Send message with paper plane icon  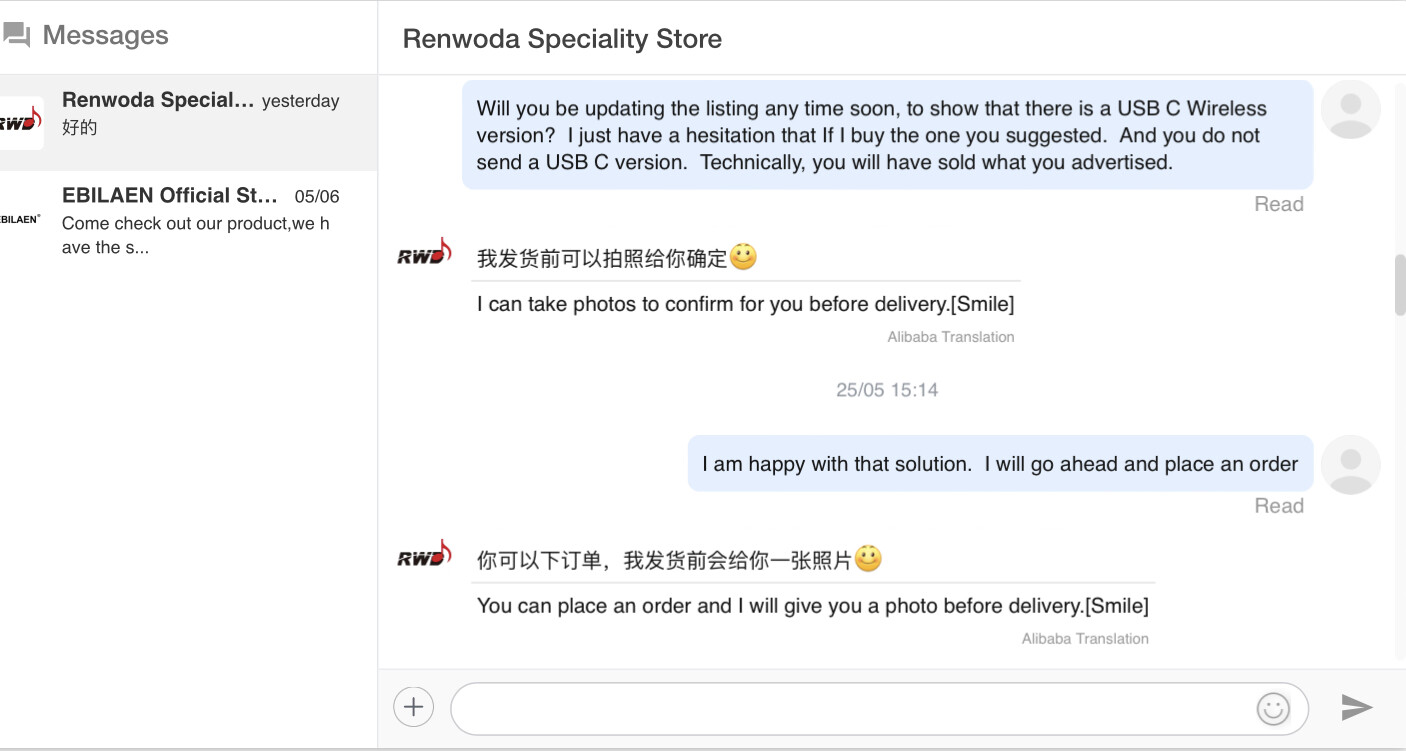(1356, 708)
